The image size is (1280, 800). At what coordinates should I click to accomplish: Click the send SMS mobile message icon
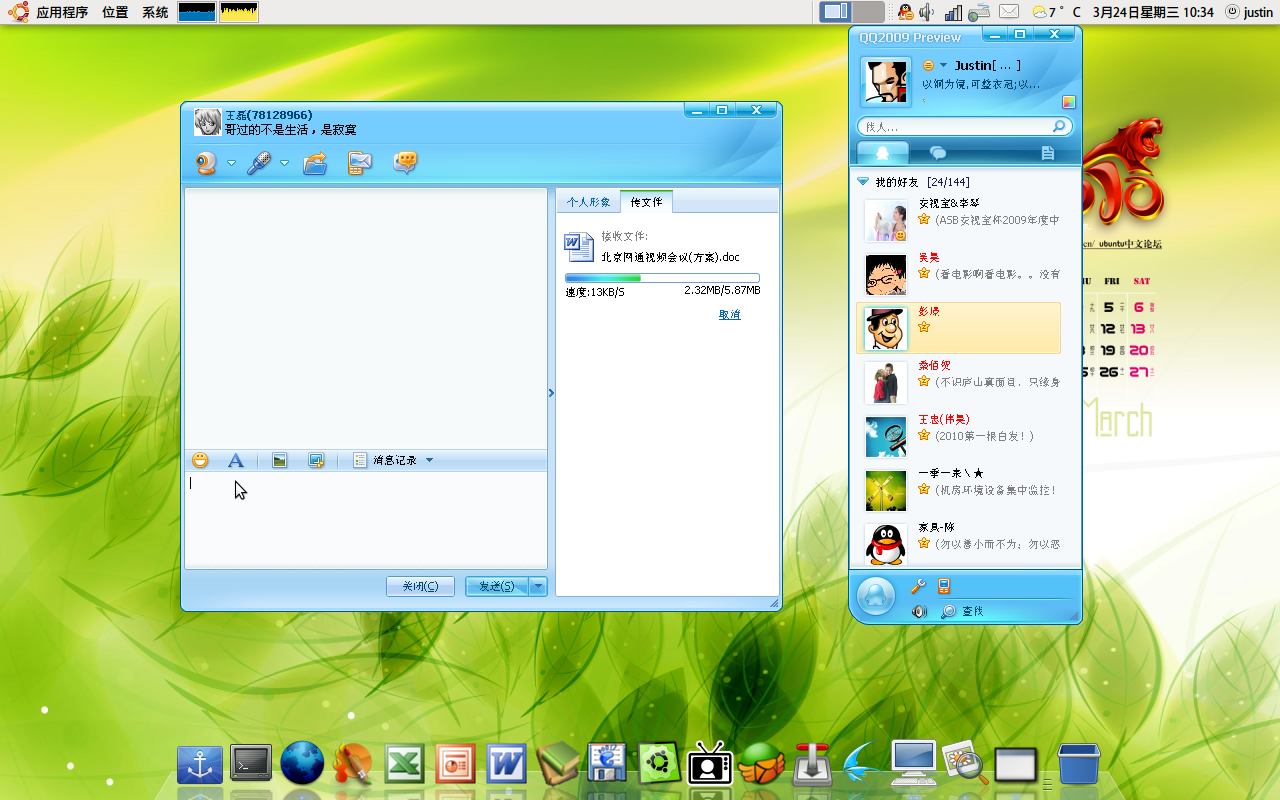pyautogui.click(x=360, y=163)
